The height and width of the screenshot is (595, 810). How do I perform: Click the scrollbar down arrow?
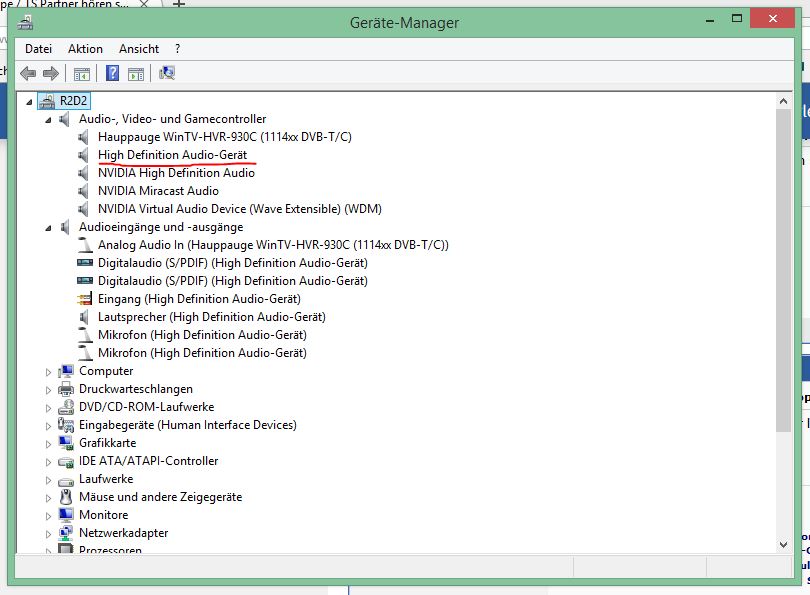tap(784, 544)
